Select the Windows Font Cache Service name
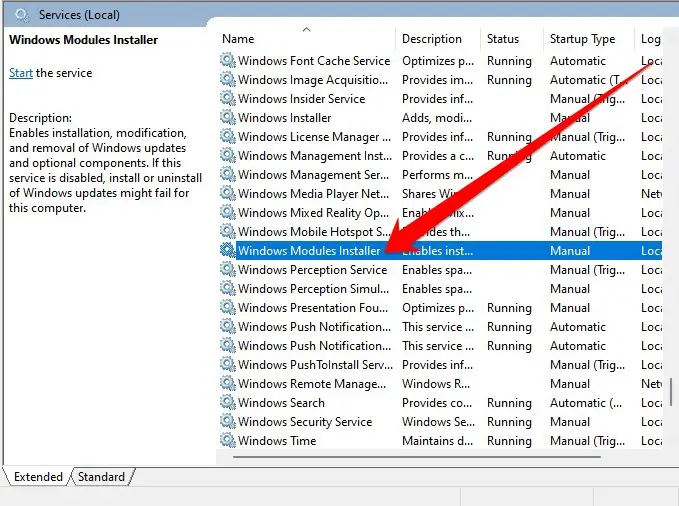This screenshot has height=506, width=679. [314, 61]
